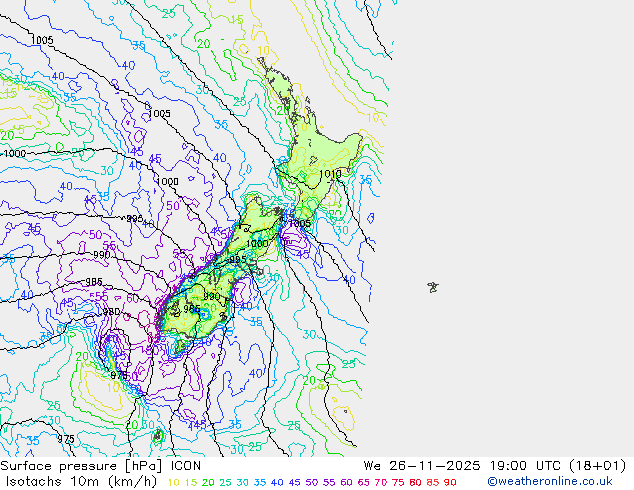Open the ©weatheronline.co.uk credit link
The image size is (634, 490).
click(x=550, y=482)
